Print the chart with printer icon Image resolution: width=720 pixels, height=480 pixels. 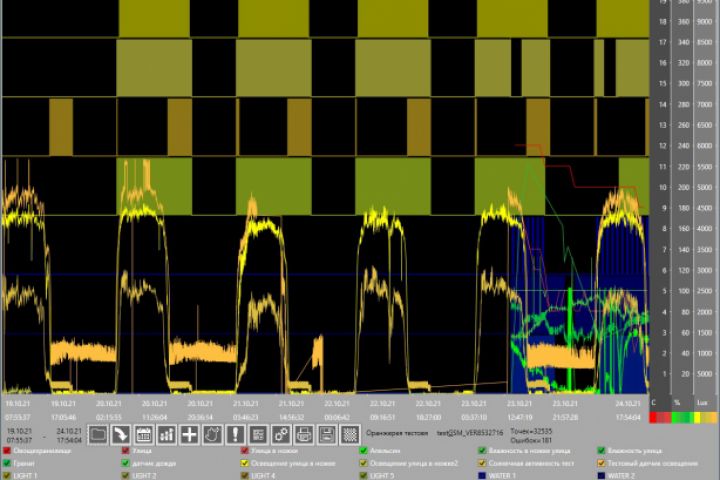[x=304, y=435]
